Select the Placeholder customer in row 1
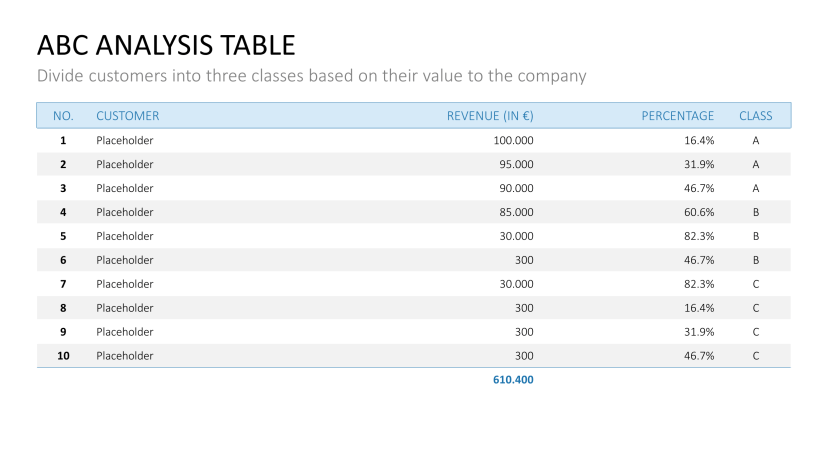This screenshot has width=829, height=466. [125, 141]
